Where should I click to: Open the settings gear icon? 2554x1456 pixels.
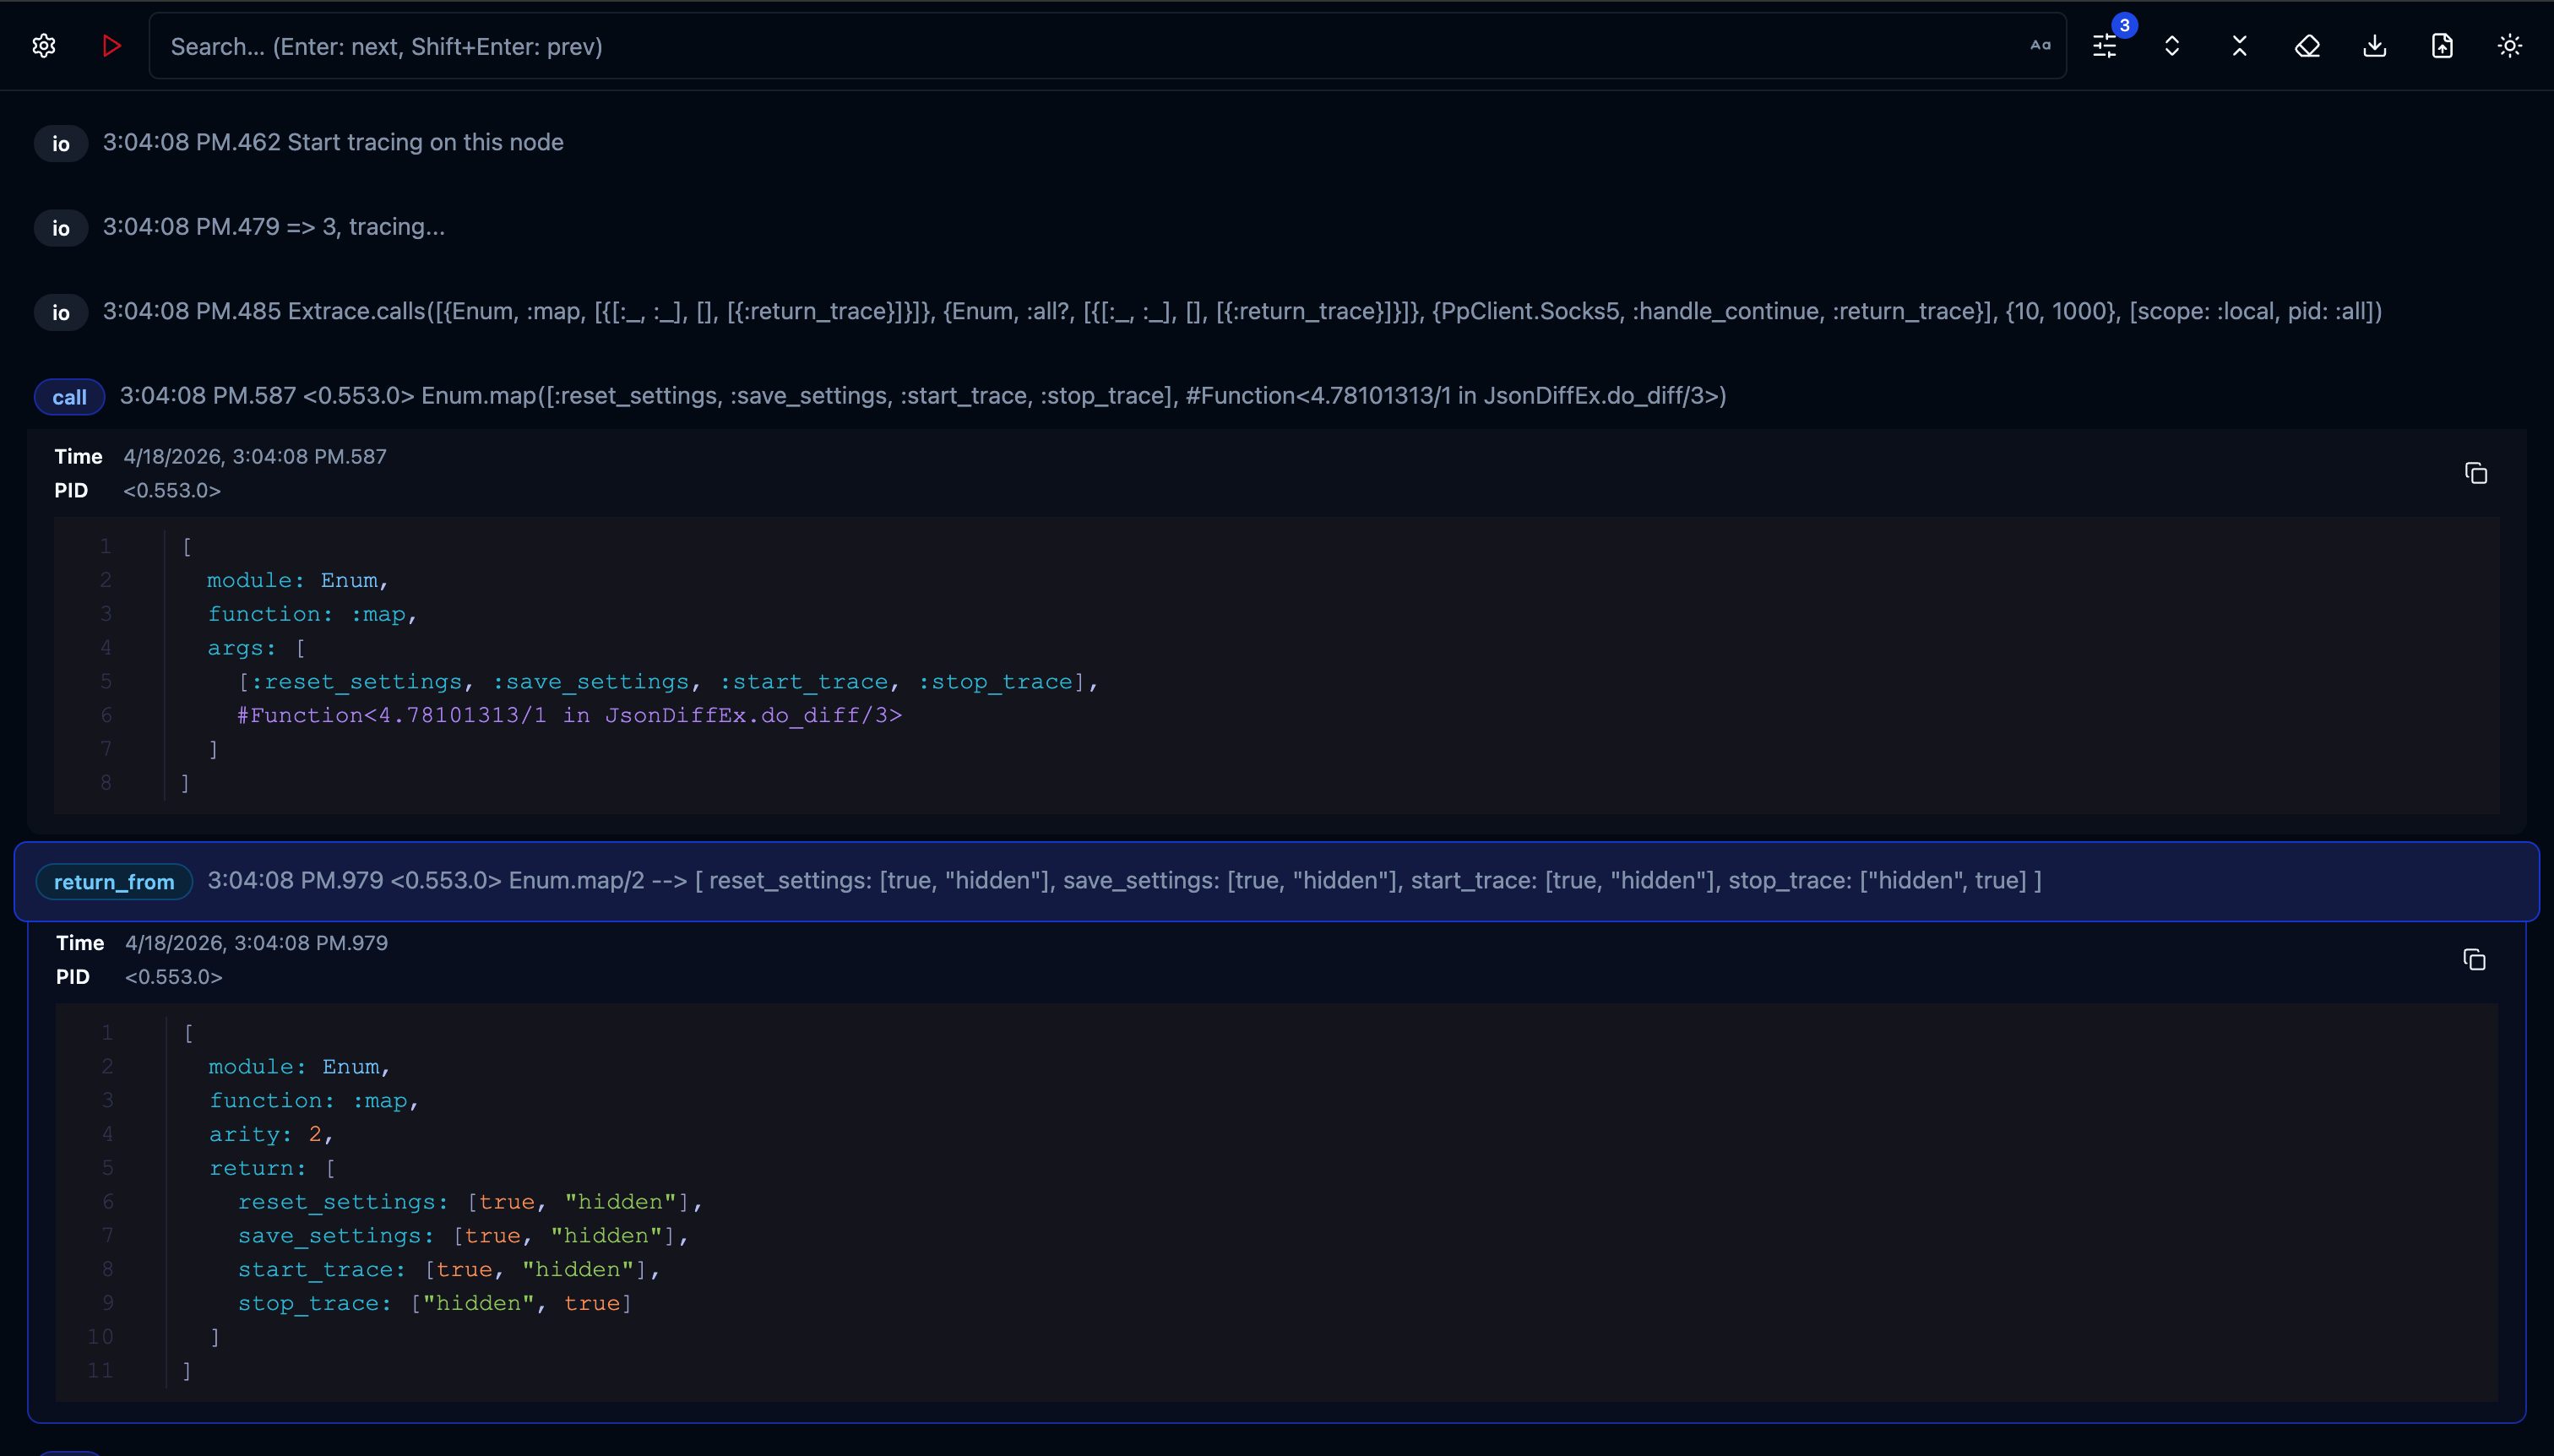pos(44,46)
